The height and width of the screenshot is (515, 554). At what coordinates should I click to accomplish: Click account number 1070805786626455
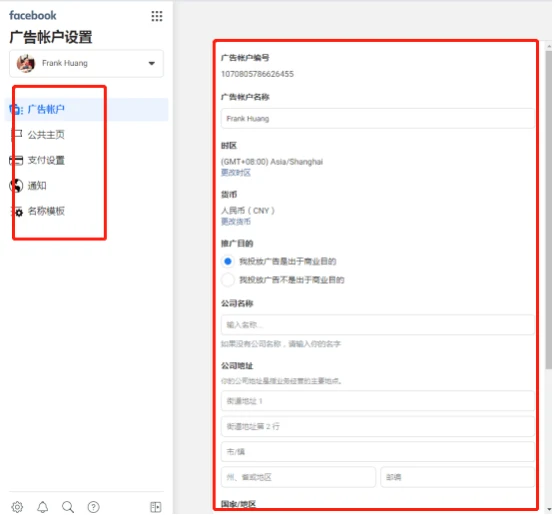coord(257,74)
